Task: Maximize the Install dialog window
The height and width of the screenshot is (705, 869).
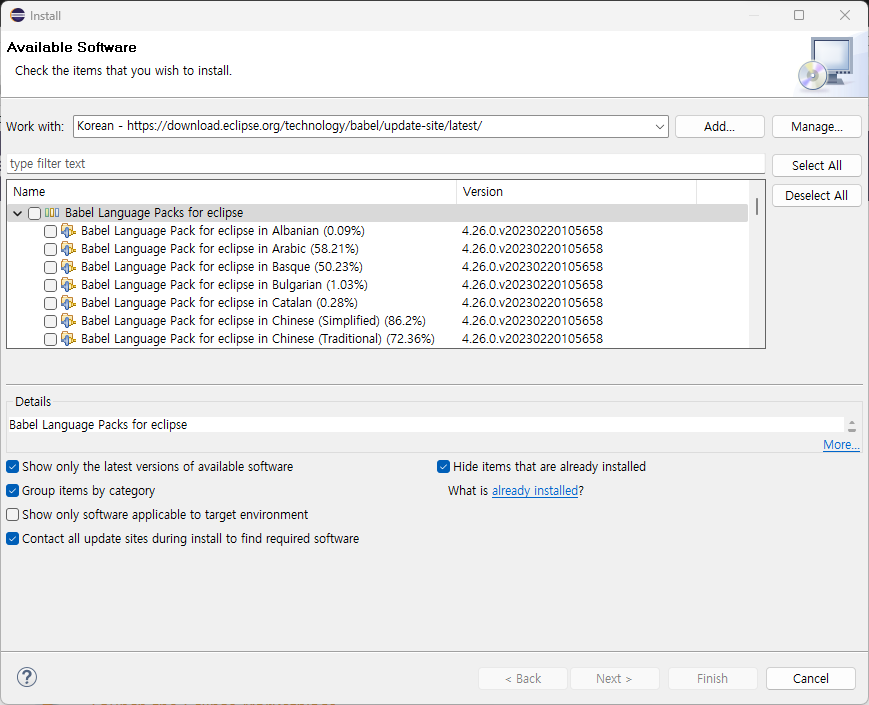Action: click(799, 15)
